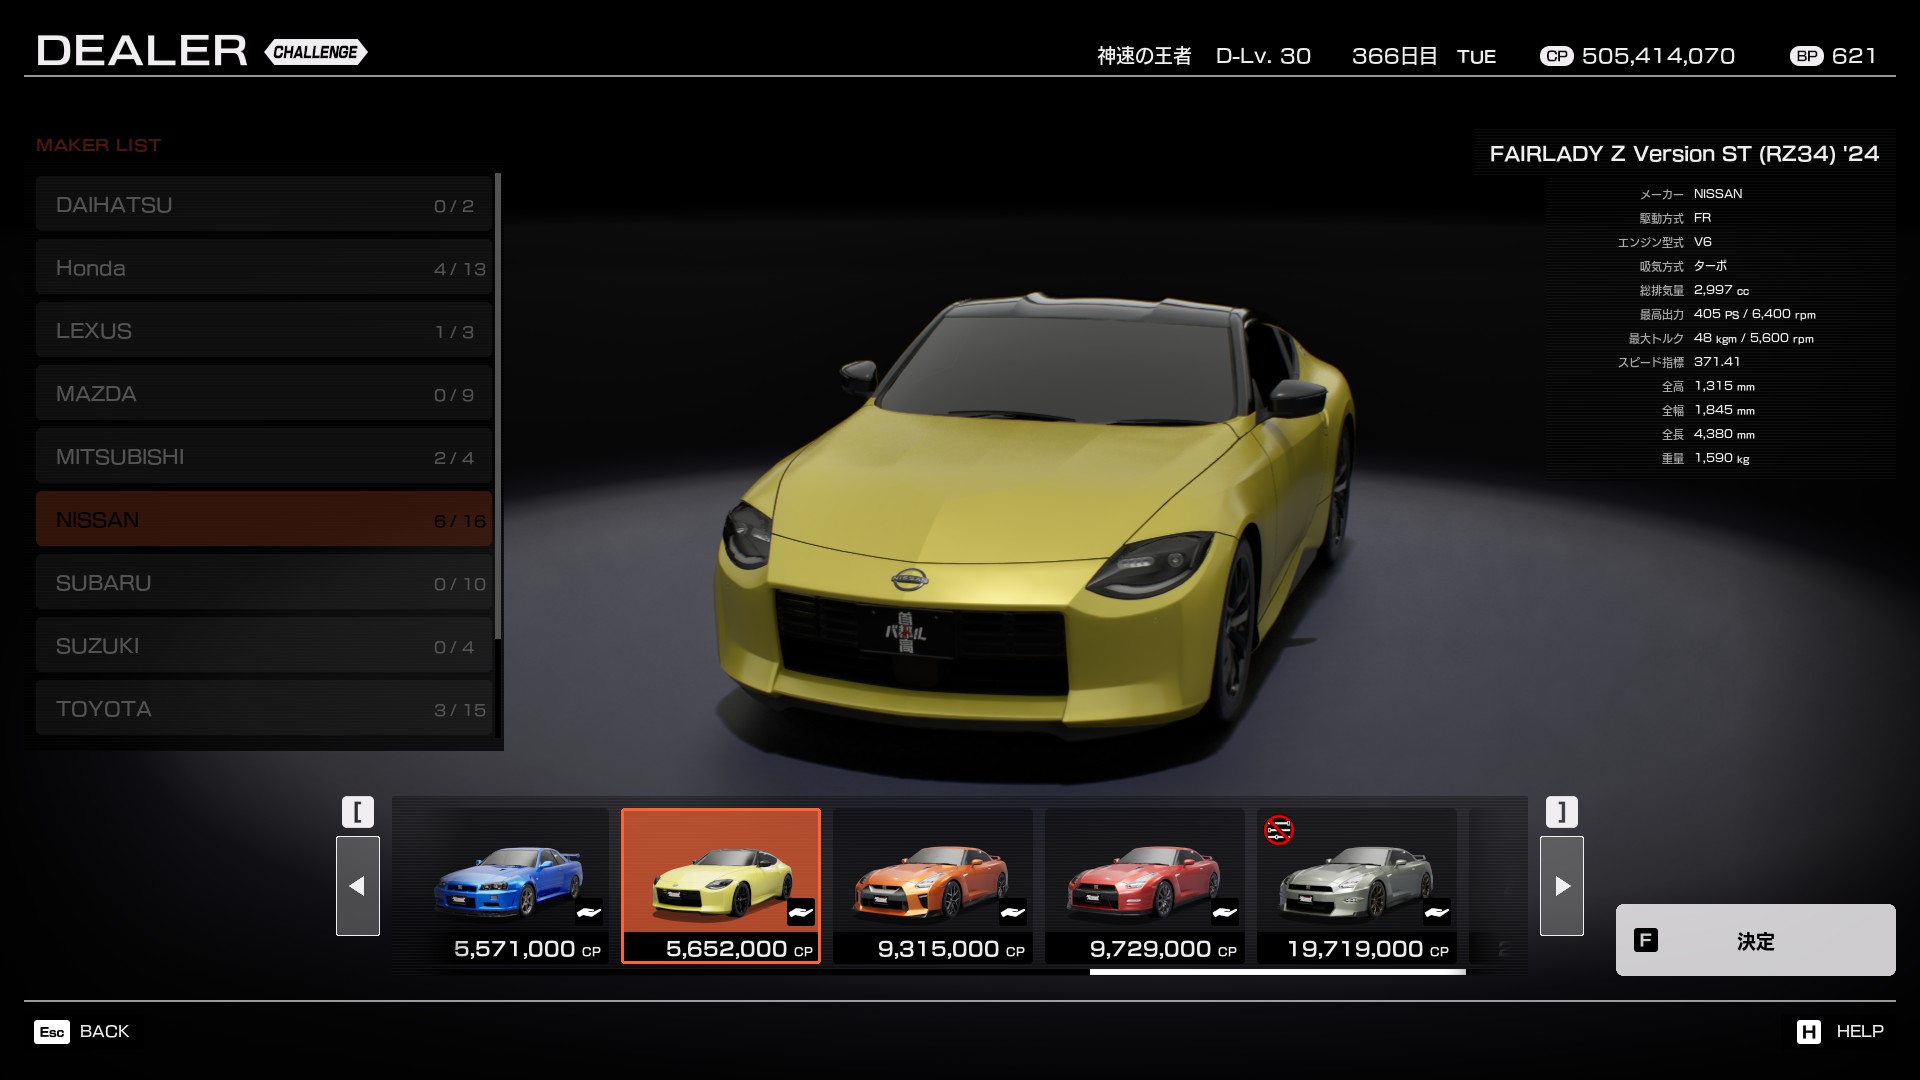Select Honda in the maker list

264,268
